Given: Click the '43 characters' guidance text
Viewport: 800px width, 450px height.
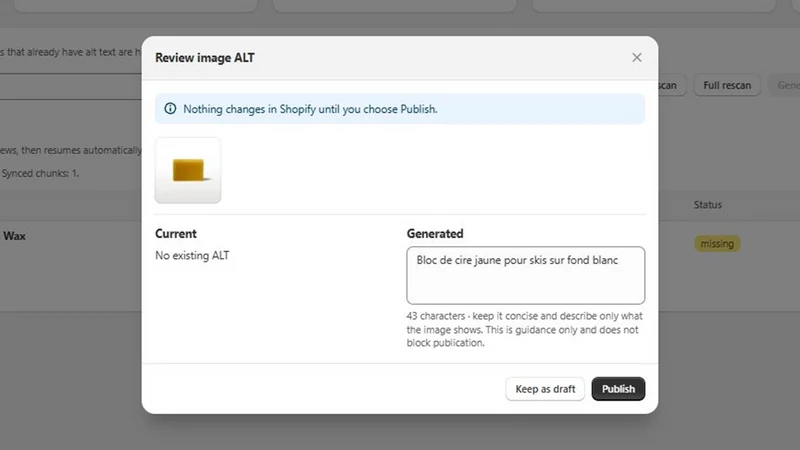Looking at the screenshot, I should tap(524, 329).
